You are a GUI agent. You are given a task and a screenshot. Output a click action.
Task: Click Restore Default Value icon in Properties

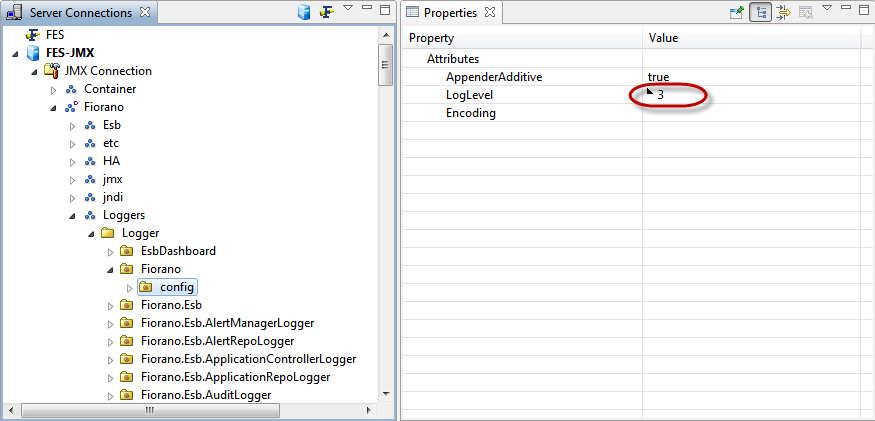point(805,13)
